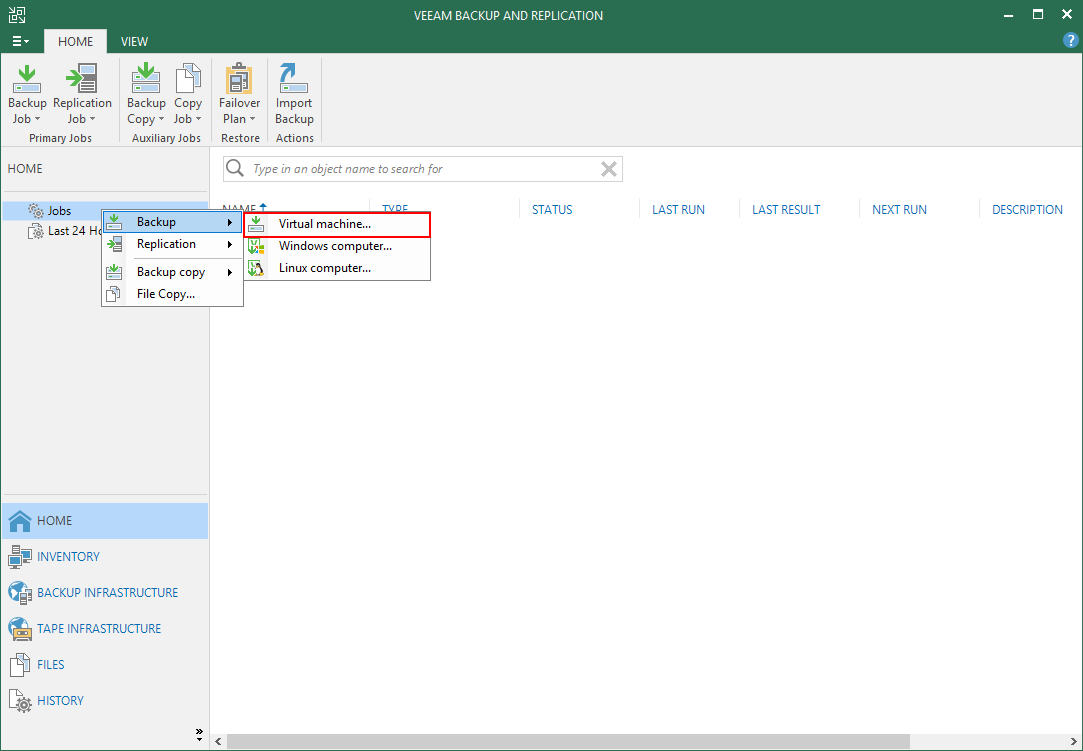Click the Backup Job ribbon icon
Viewport: 1083px width, 751px height.
27,78
